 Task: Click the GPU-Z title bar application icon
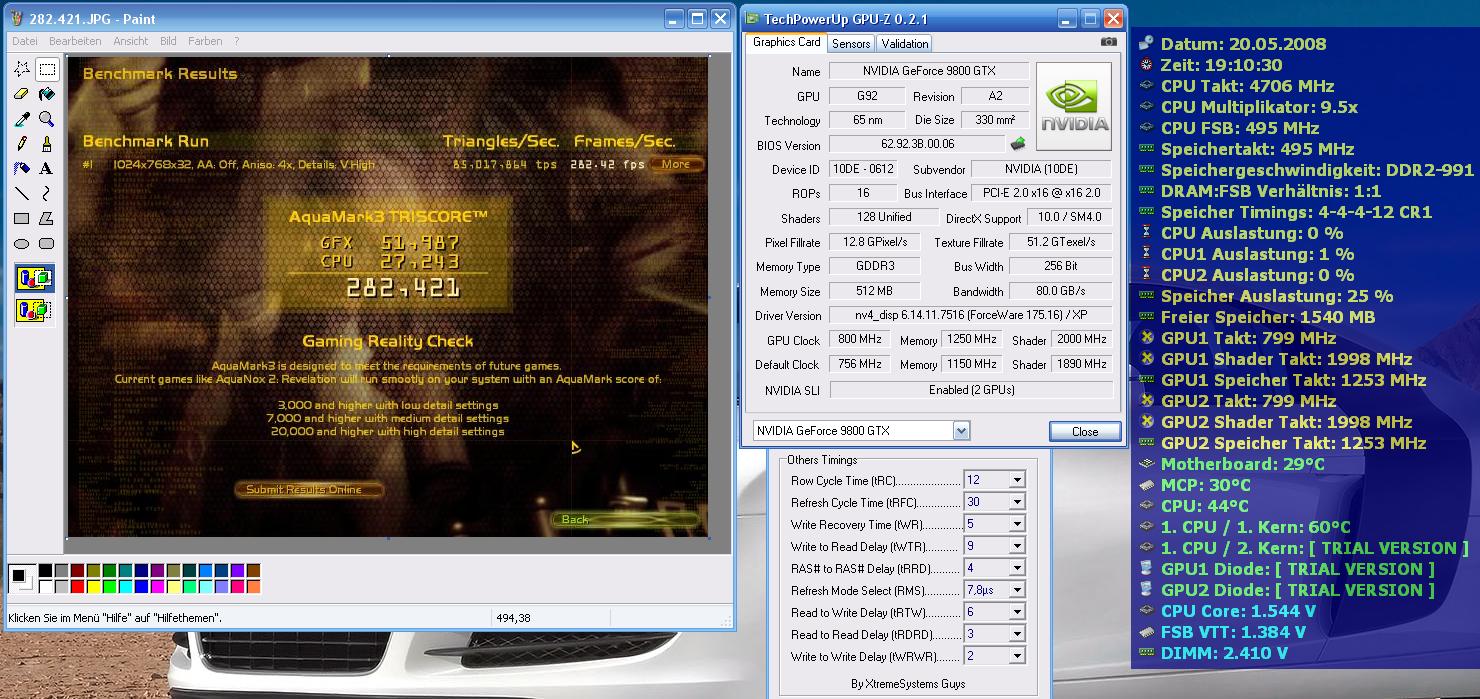(753, 19)
